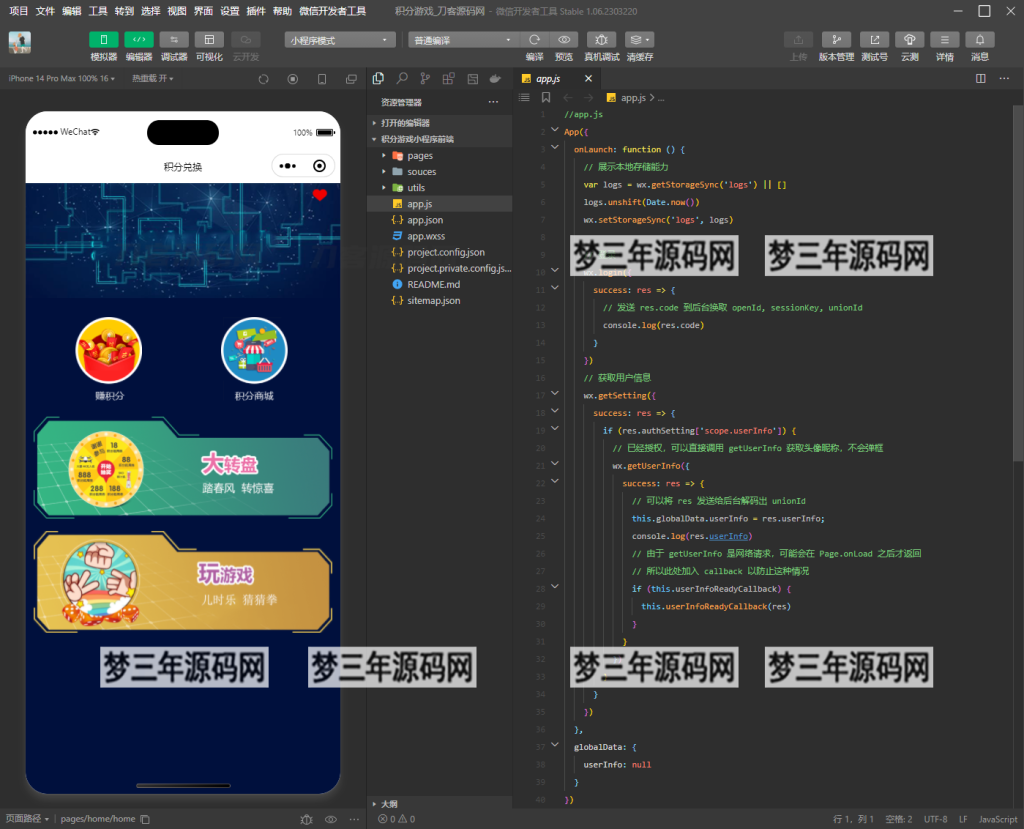Screen dimensions: 1024x829
Task: Open the source control branch icon
Action: click(425, 78)
